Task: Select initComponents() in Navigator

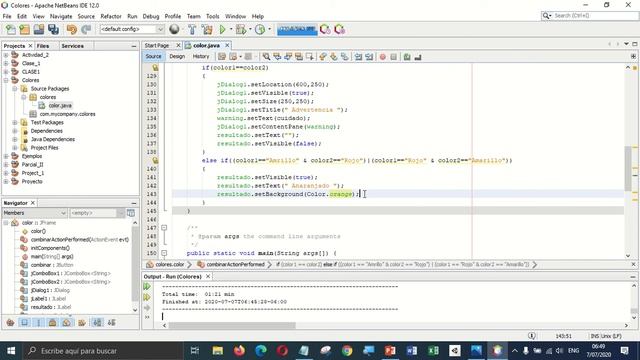Action: 50,248
